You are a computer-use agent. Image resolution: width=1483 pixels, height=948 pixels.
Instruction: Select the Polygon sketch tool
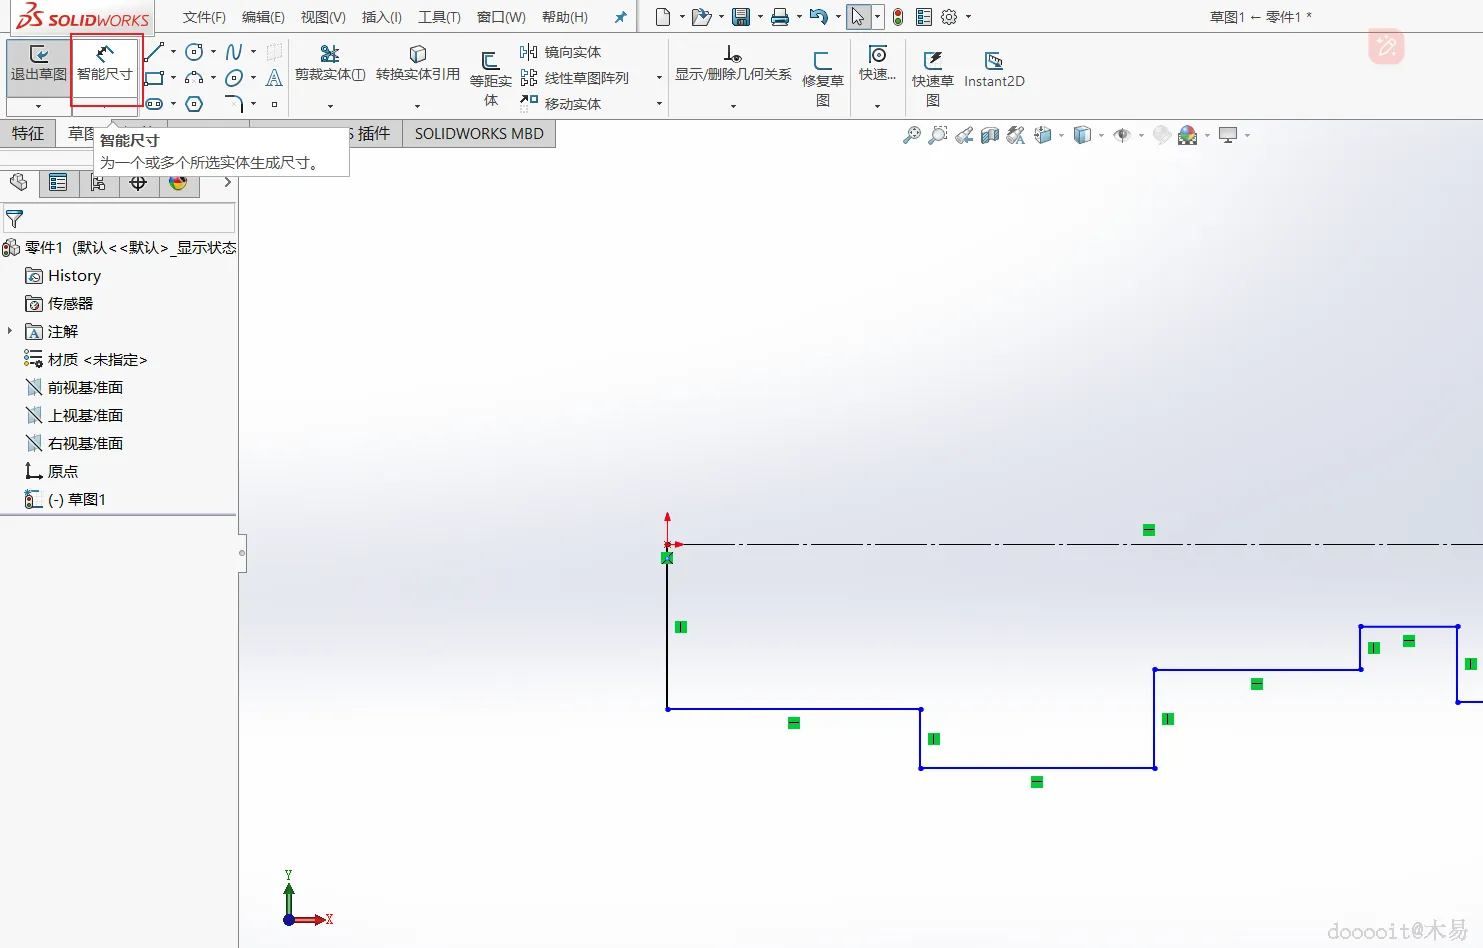(x=194, y=104)
